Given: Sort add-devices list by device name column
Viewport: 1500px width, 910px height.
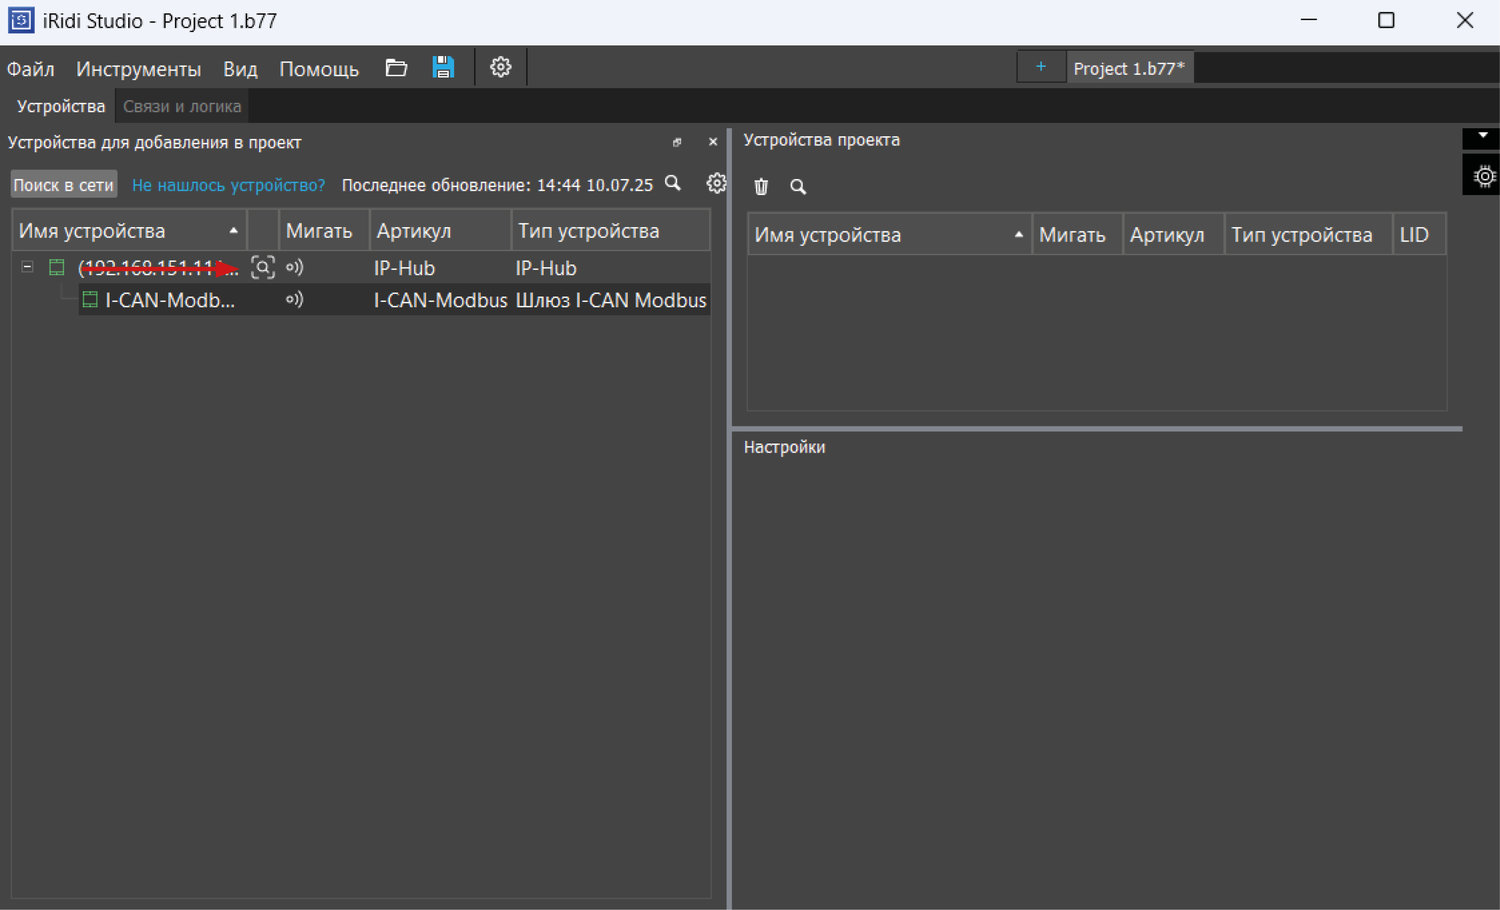Looking at the screenshot, I should pos(128,231).
